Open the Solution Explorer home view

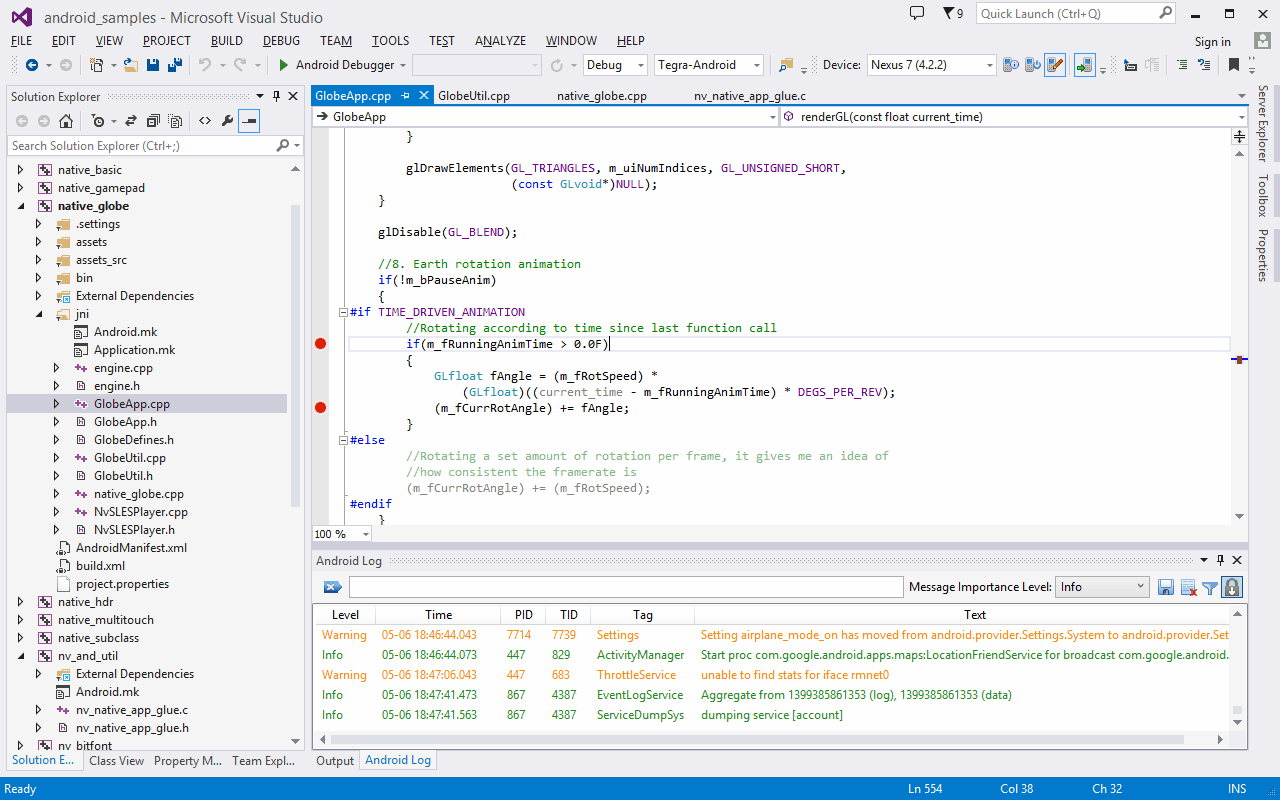66,120
